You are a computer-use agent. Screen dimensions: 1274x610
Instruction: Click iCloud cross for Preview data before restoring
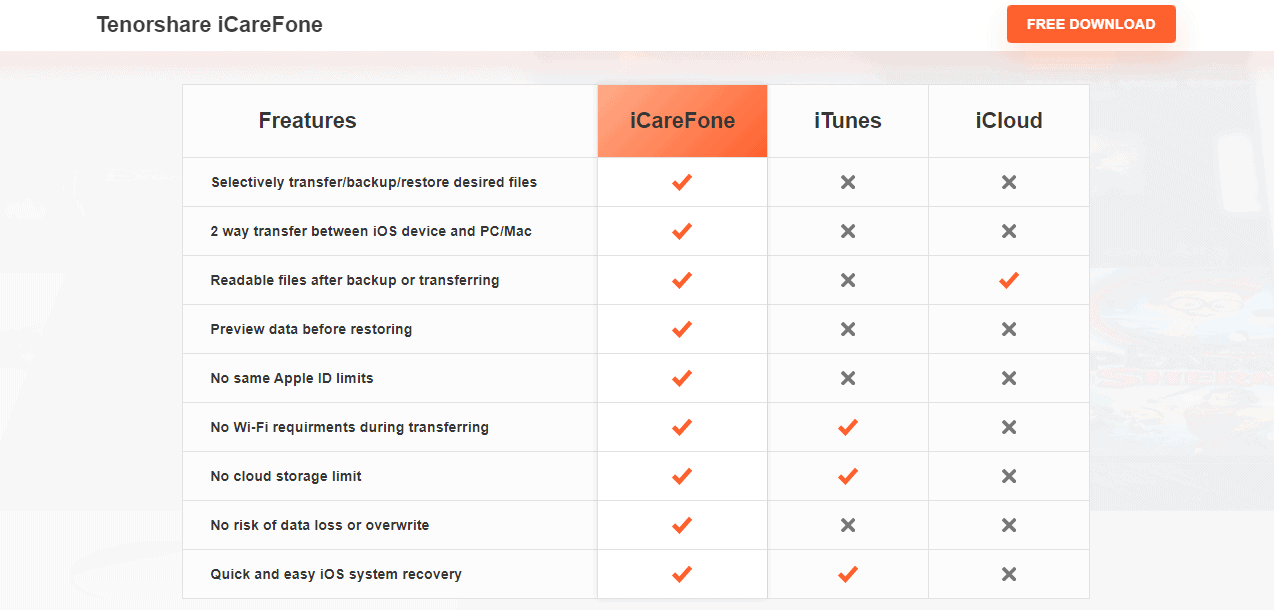[1009, 329]
